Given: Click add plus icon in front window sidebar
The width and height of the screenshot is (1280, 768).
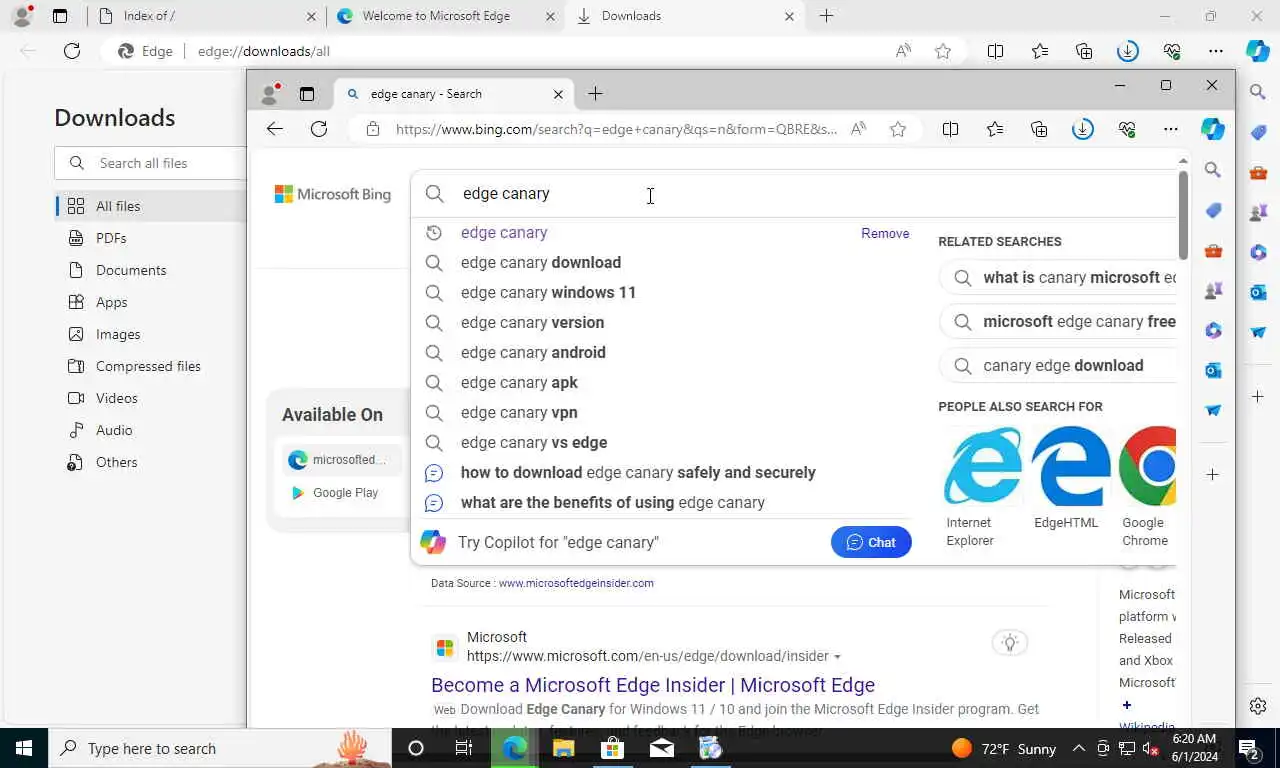Looking at the screenshot, I should click(x=1212, y=474).
